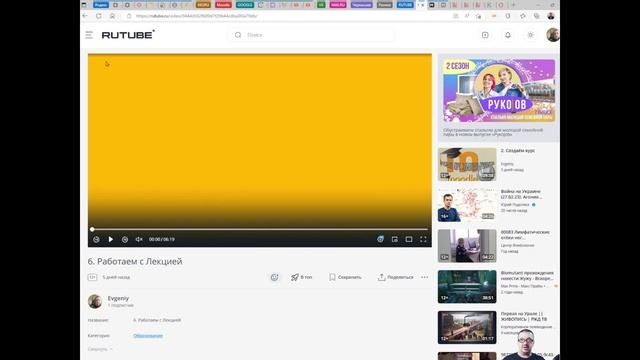Open the '00083 Лимфатические' video title
Viewport: 640px width, 360px height.
525,235
